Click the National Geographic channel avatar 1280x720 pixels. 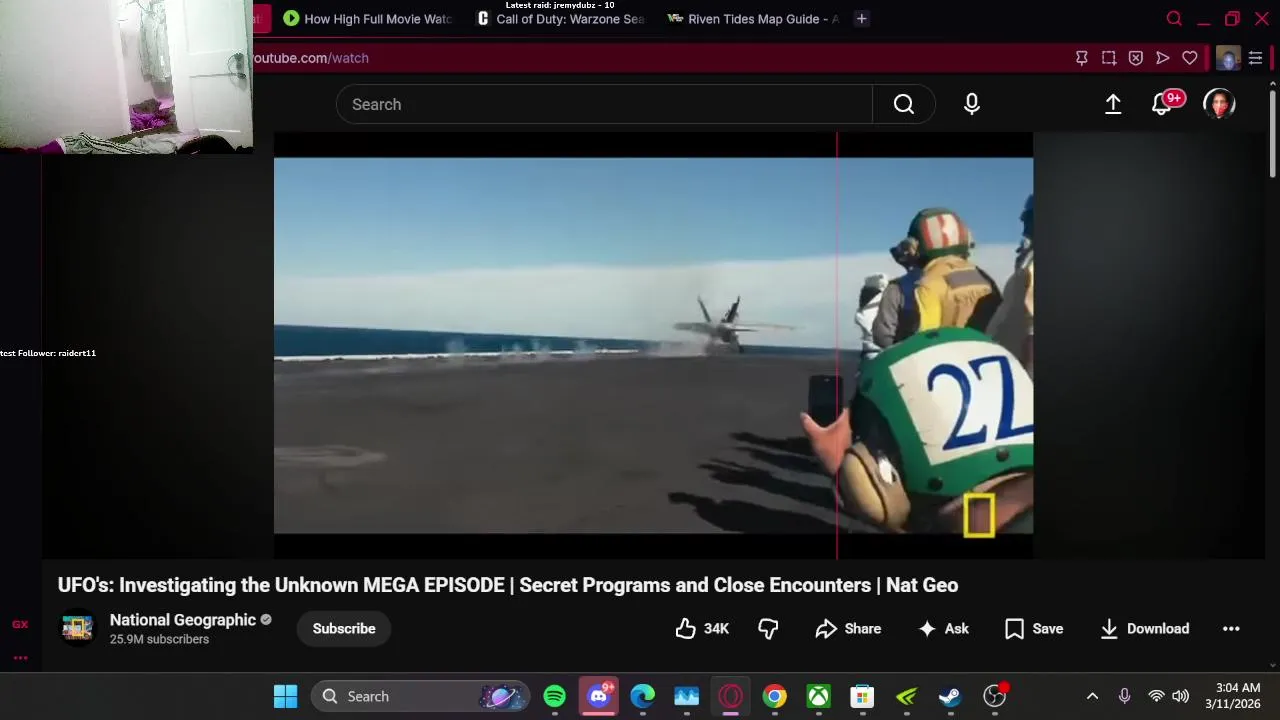tap(78, 628)
